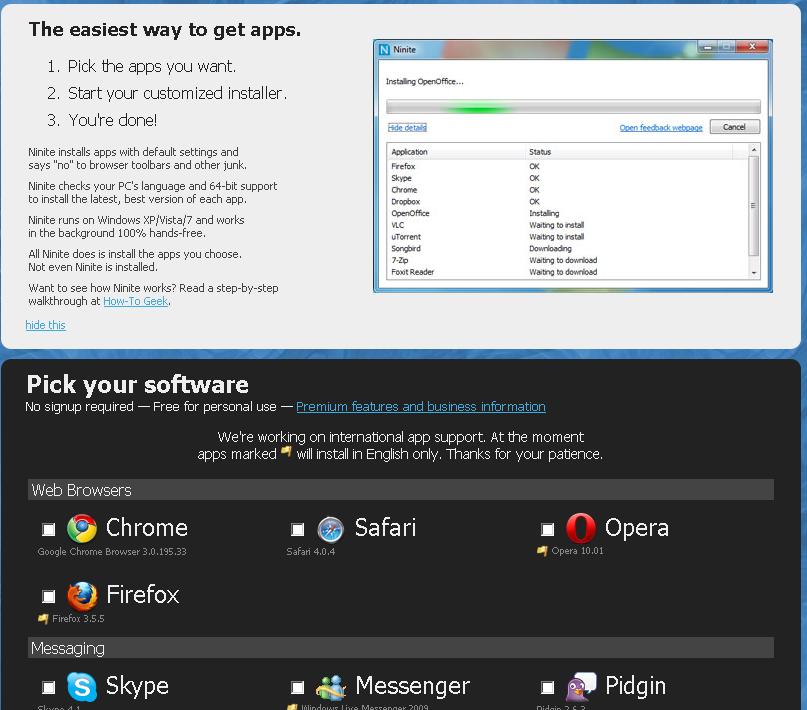The image size is (807, 710).
Task: Select the Skype row in the install list
Action: [568, 178]
